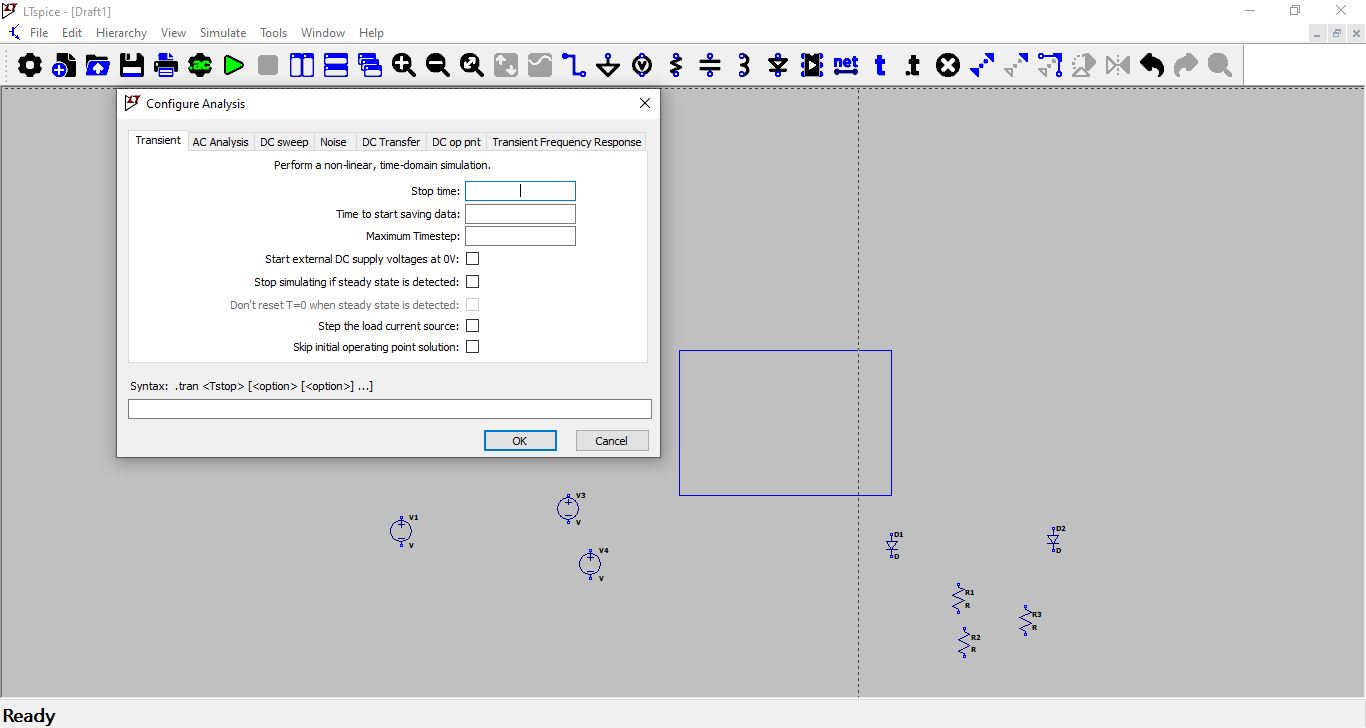Image resolution: width=1366 pixels, height=728 pixels.
Task: Open the Tools menu
Action: coord(274,33)
